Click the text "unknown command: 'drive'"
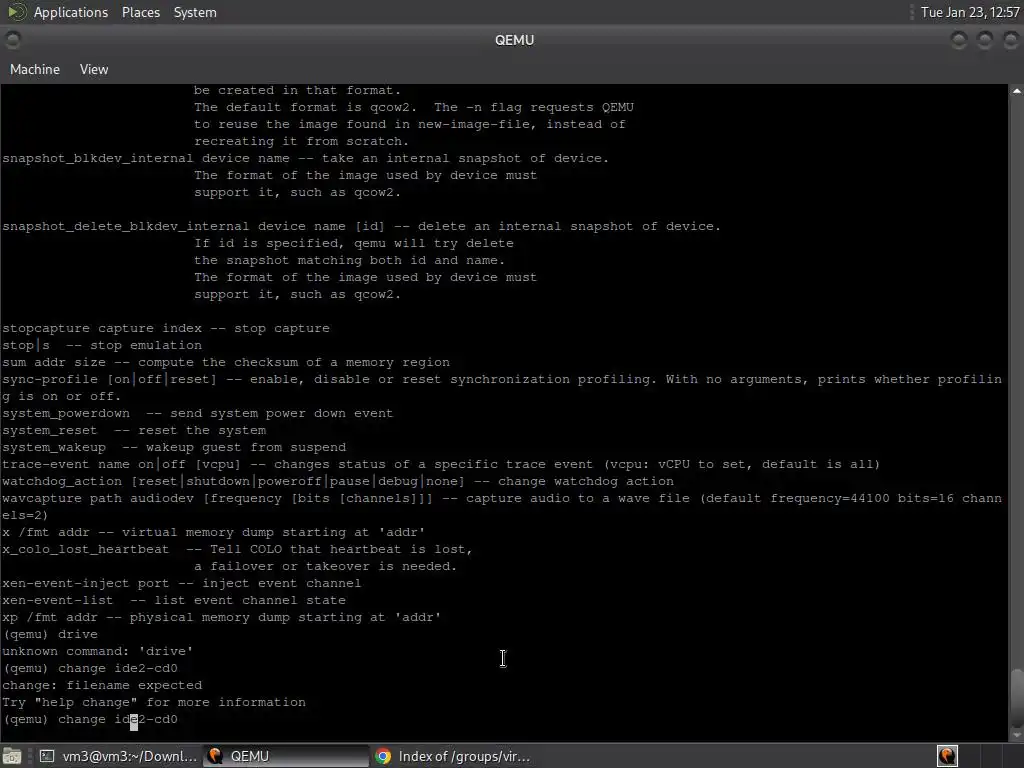Image resolution: width=1024 pixels, height=768 pixels. pyautogui.click(x=97, y=651)
